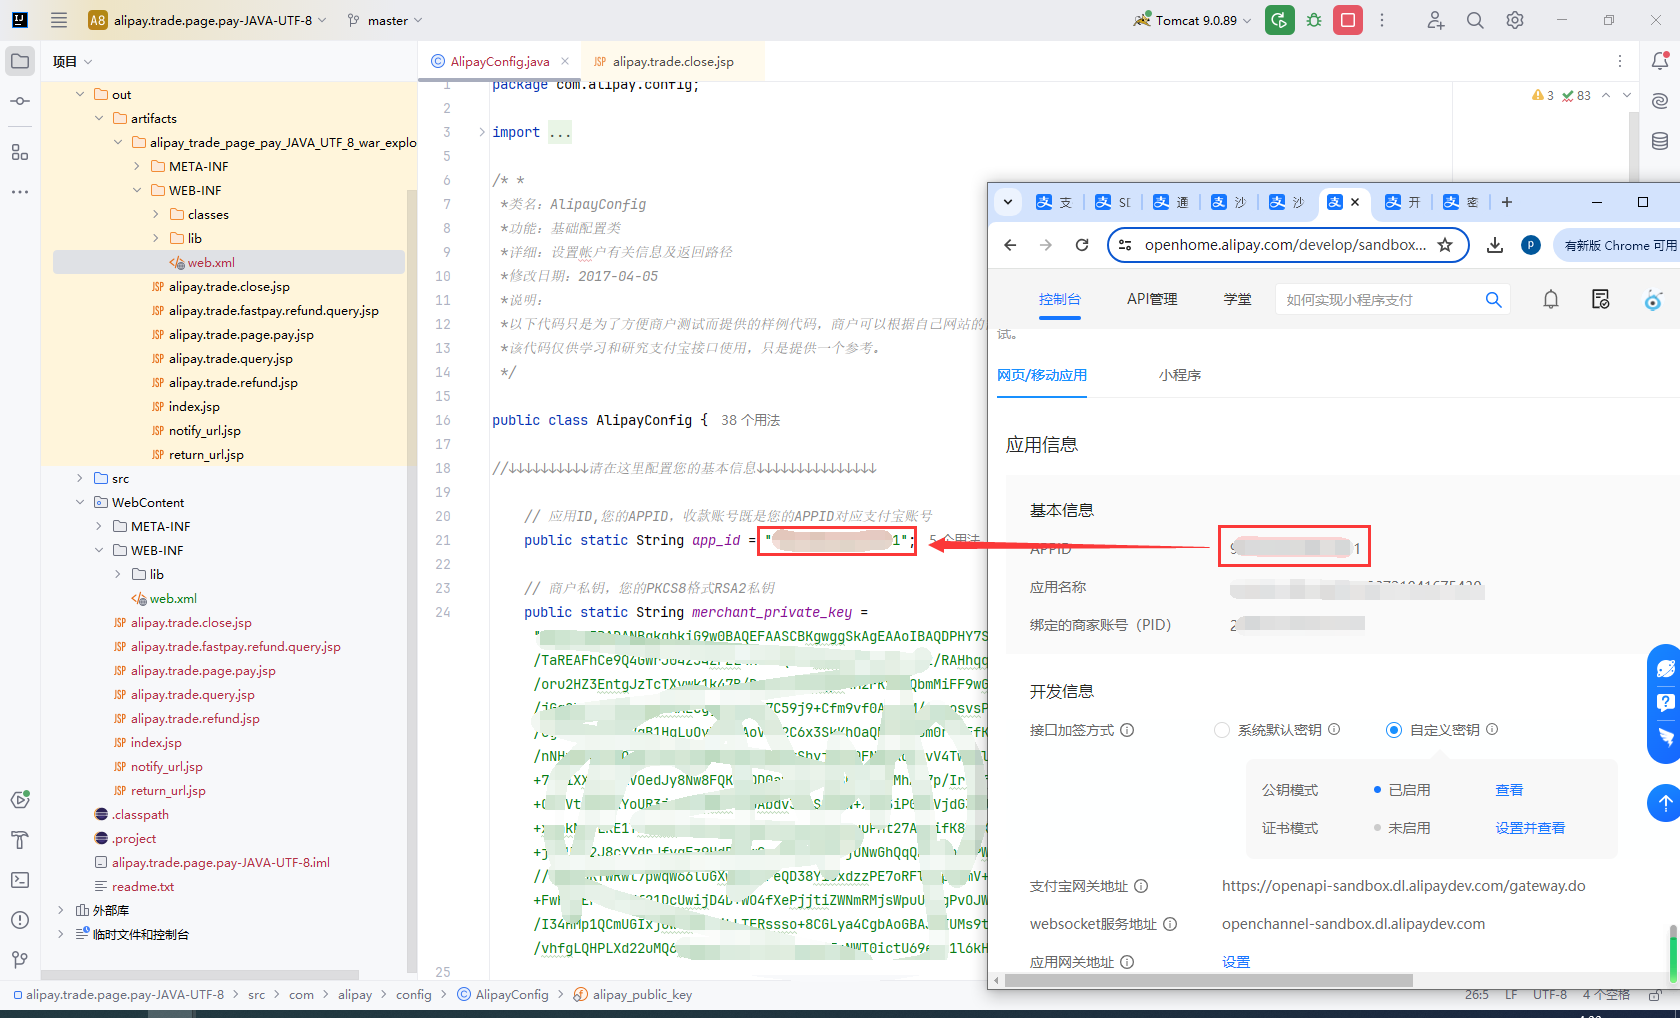
Task: Expand the META-INF folder under artifacts
Action: [x=137, y=166]
